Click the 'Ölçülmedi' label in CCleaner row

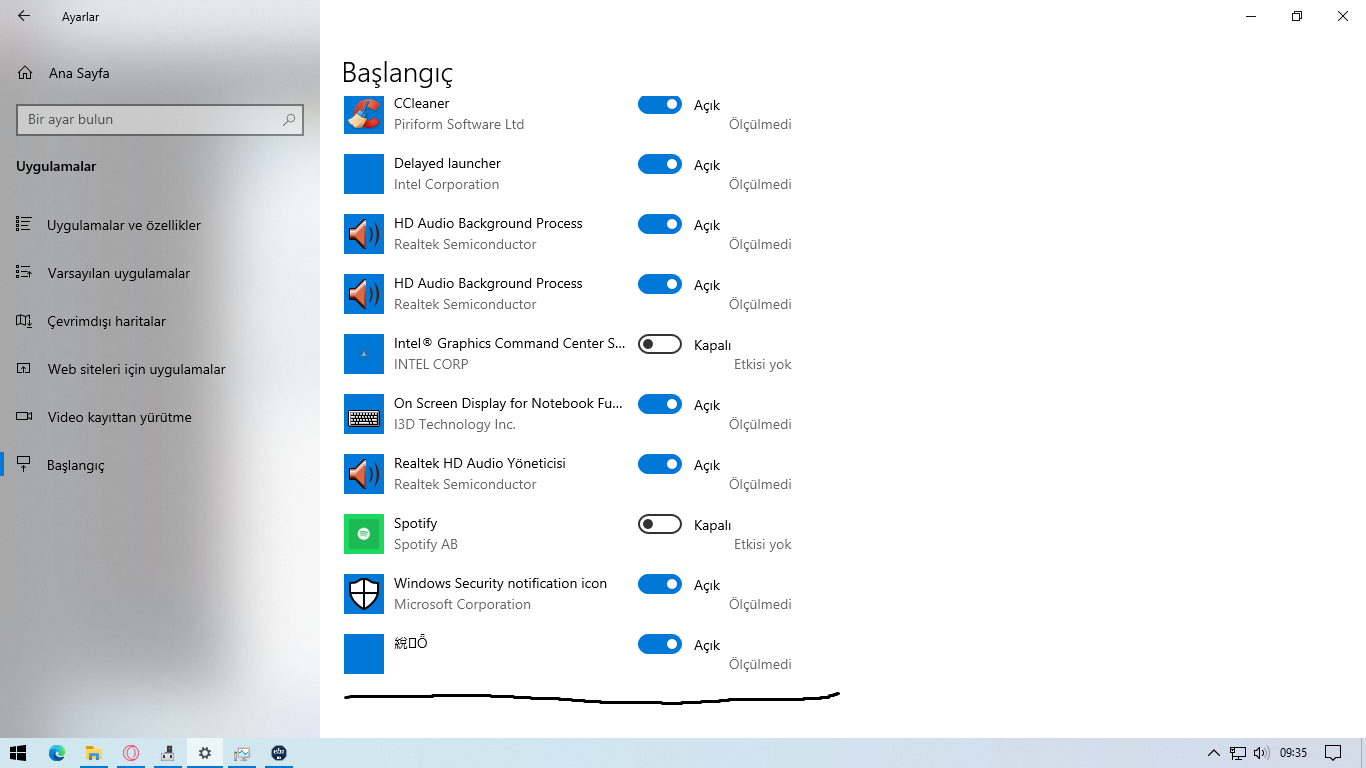pos(760,124)
